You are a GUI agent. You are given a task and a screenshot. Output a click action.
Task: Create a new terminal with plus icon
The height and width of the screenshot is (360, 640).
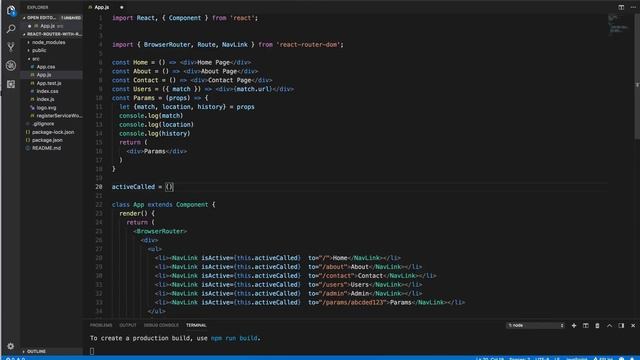click(x=574, y=325)
